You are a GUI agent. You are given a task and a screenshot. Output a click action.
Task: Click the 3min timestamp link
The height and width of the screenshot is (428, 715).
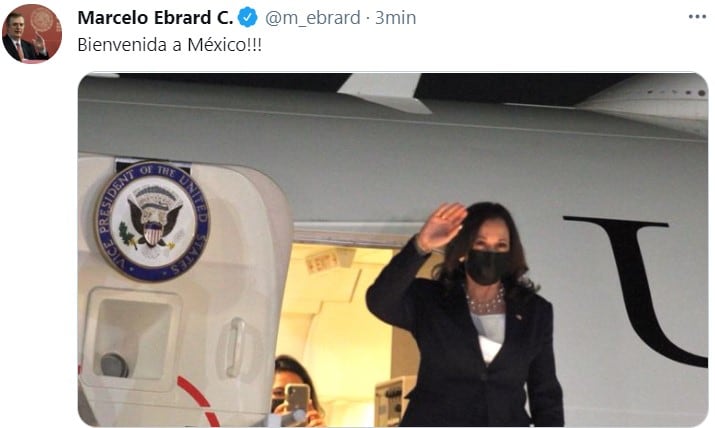pyautogui.click(x=395, y=18)
